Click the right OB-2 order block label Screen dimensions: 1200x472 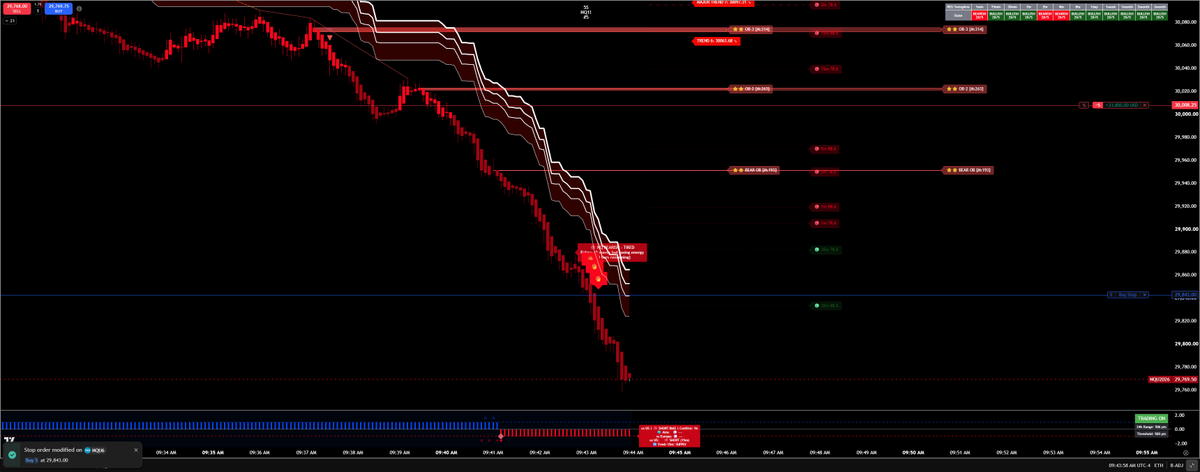click(x=964, y=89)
